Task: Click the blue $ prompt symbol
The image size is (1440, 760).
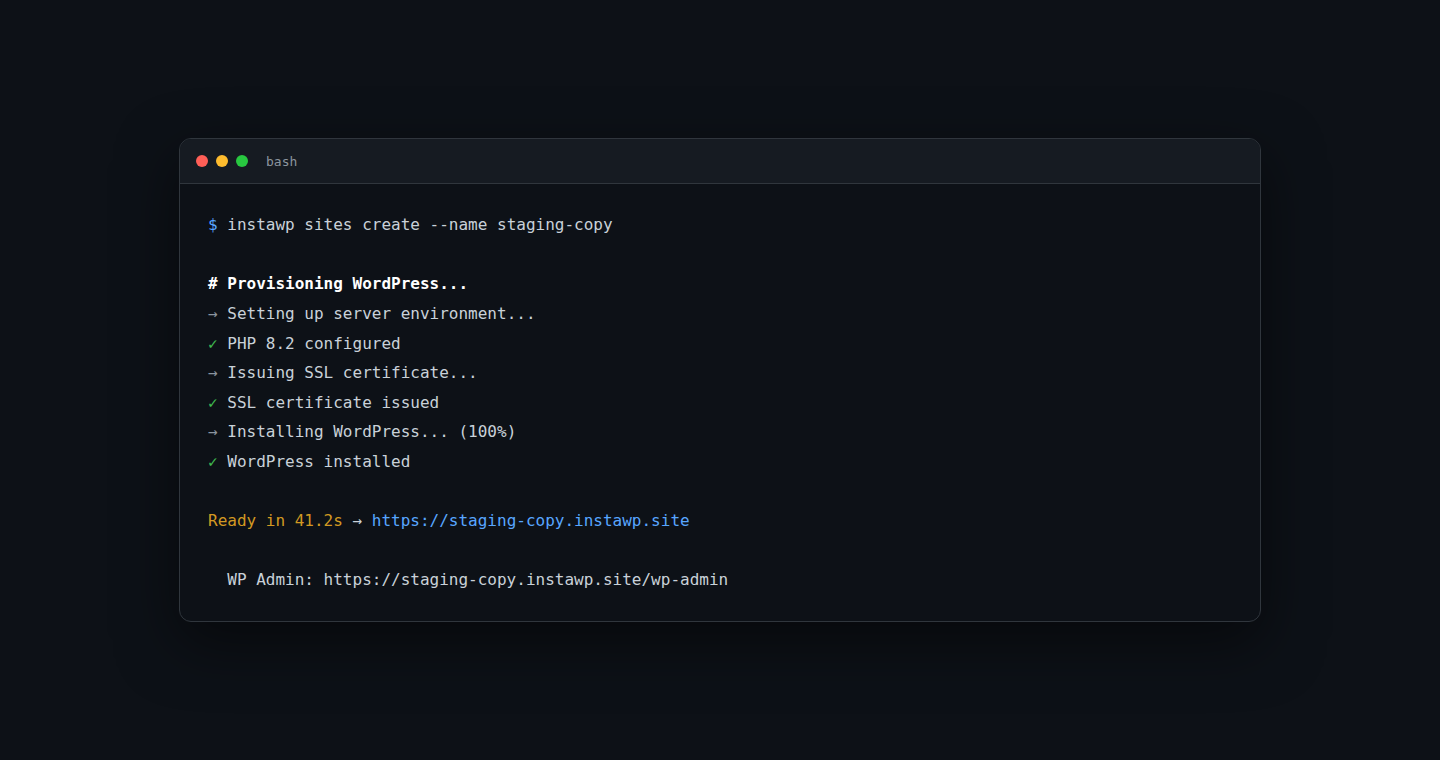Action: pyautogui.click(x=213, y=225)
